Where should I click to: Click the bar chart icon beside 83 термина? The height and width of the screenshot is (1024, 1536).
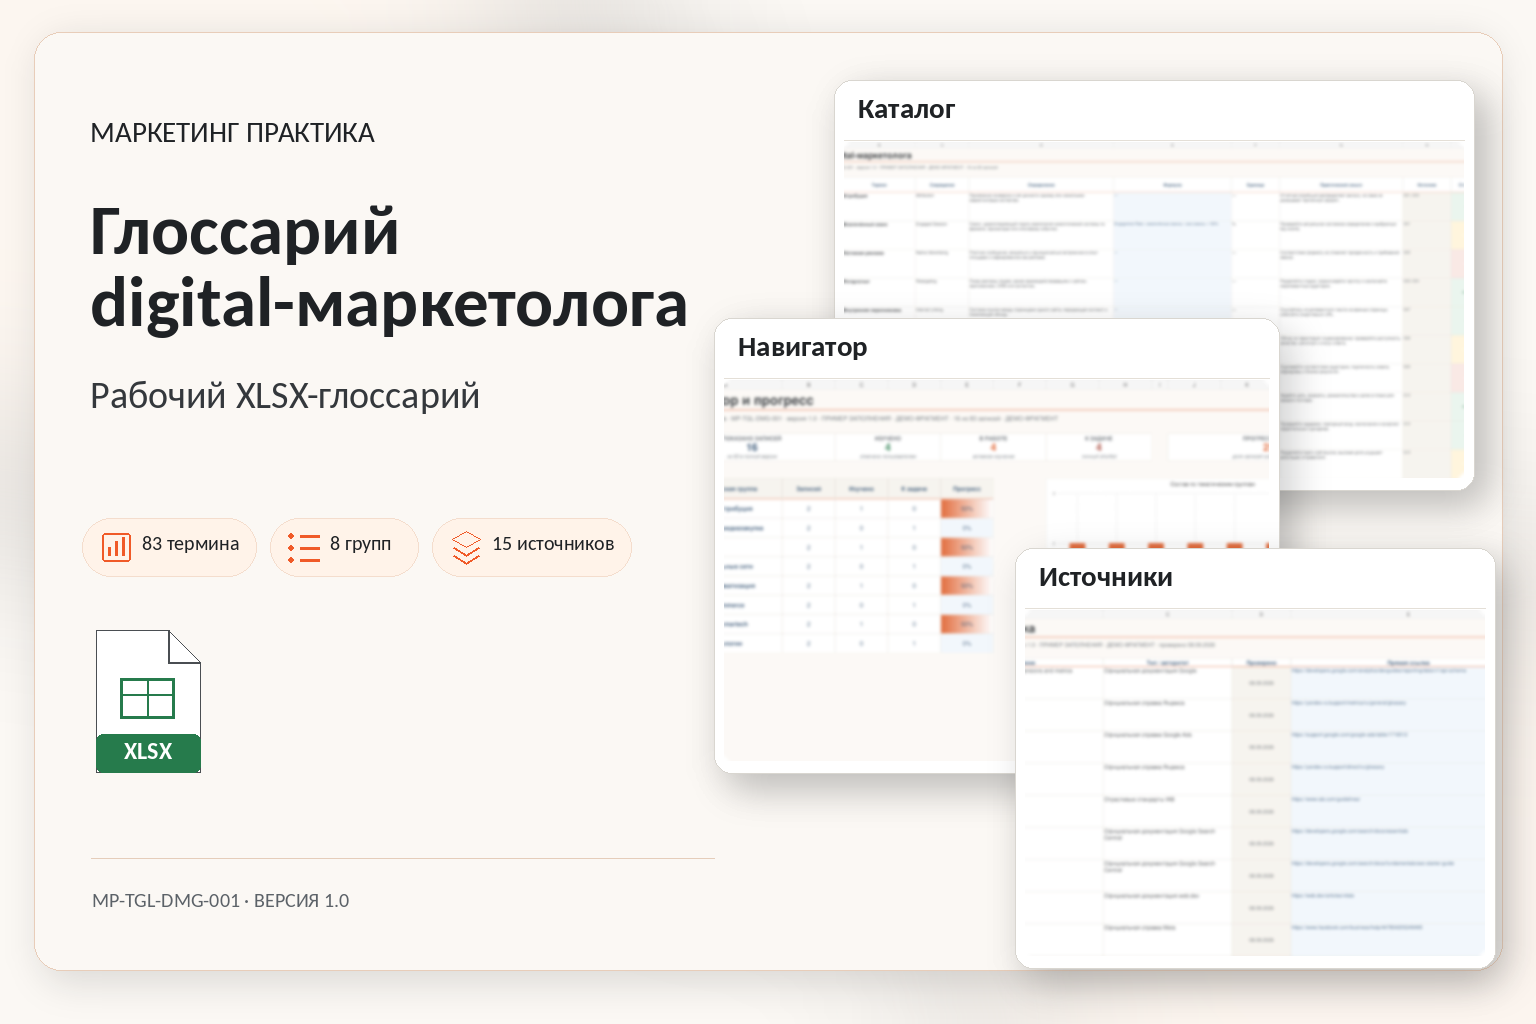[117, 547]
